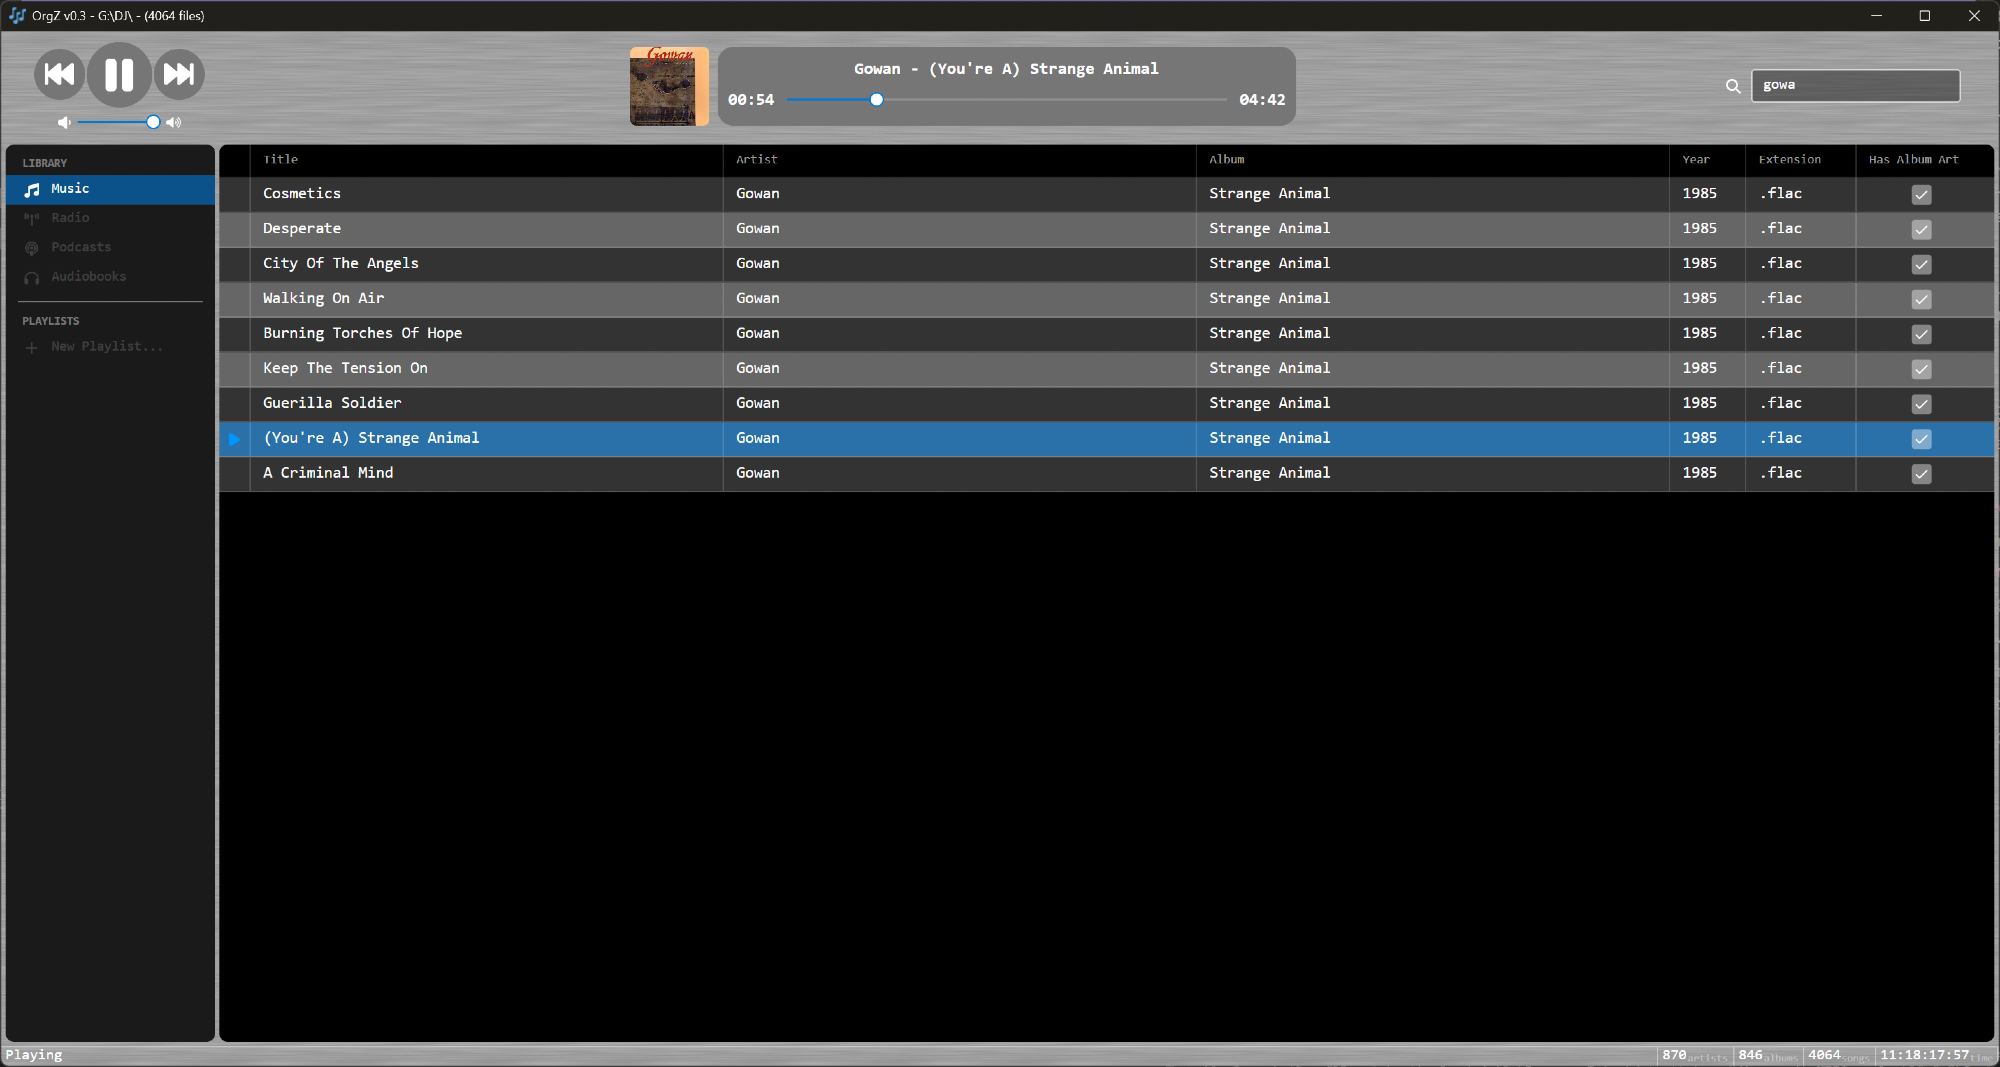Click the previous track button
Image resolution: width=2000 pixels, height=1067 pixels.
[x=60, y=75]
